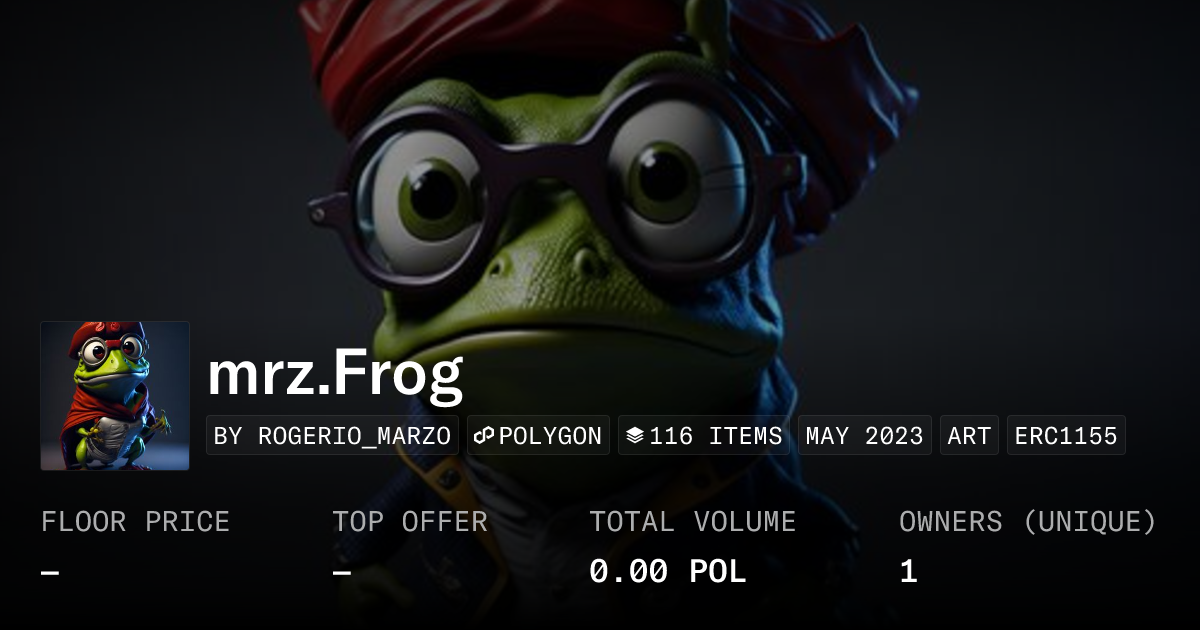
Task: Select the POLYGON chain text label
Action: coord(550,436)
